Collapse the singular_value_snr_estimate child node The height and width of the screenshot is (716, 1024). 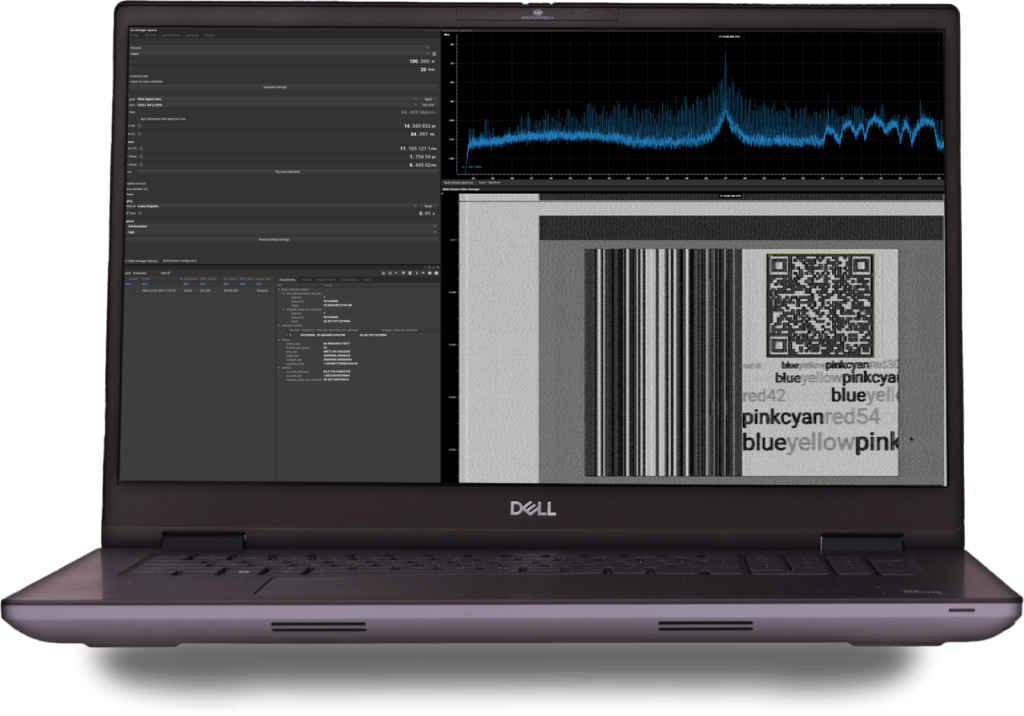[x=283, y=309]
